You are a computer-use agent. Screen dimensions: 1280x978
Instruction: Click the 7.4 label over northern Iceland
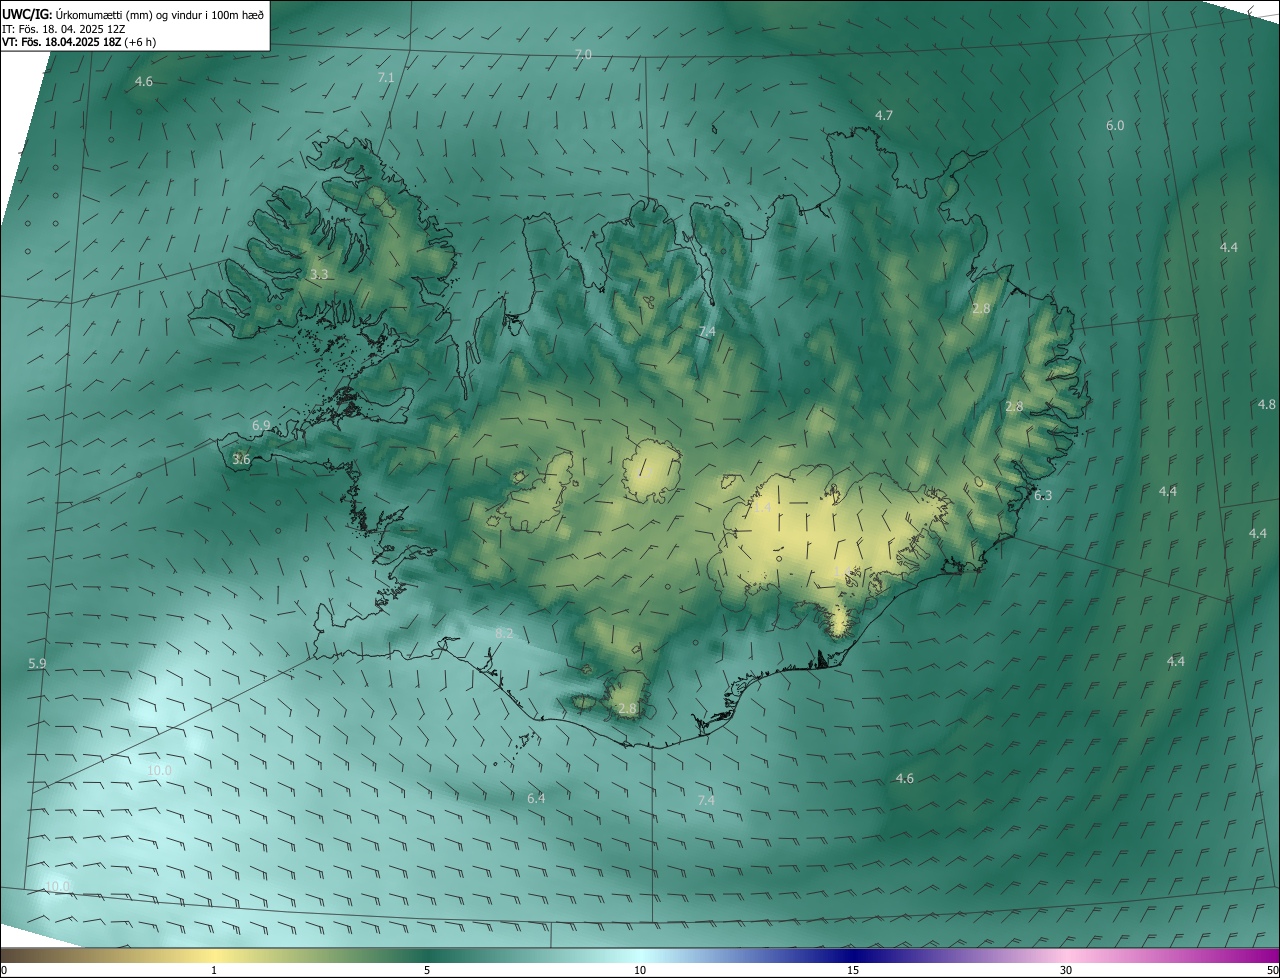[x=707, y=332]
